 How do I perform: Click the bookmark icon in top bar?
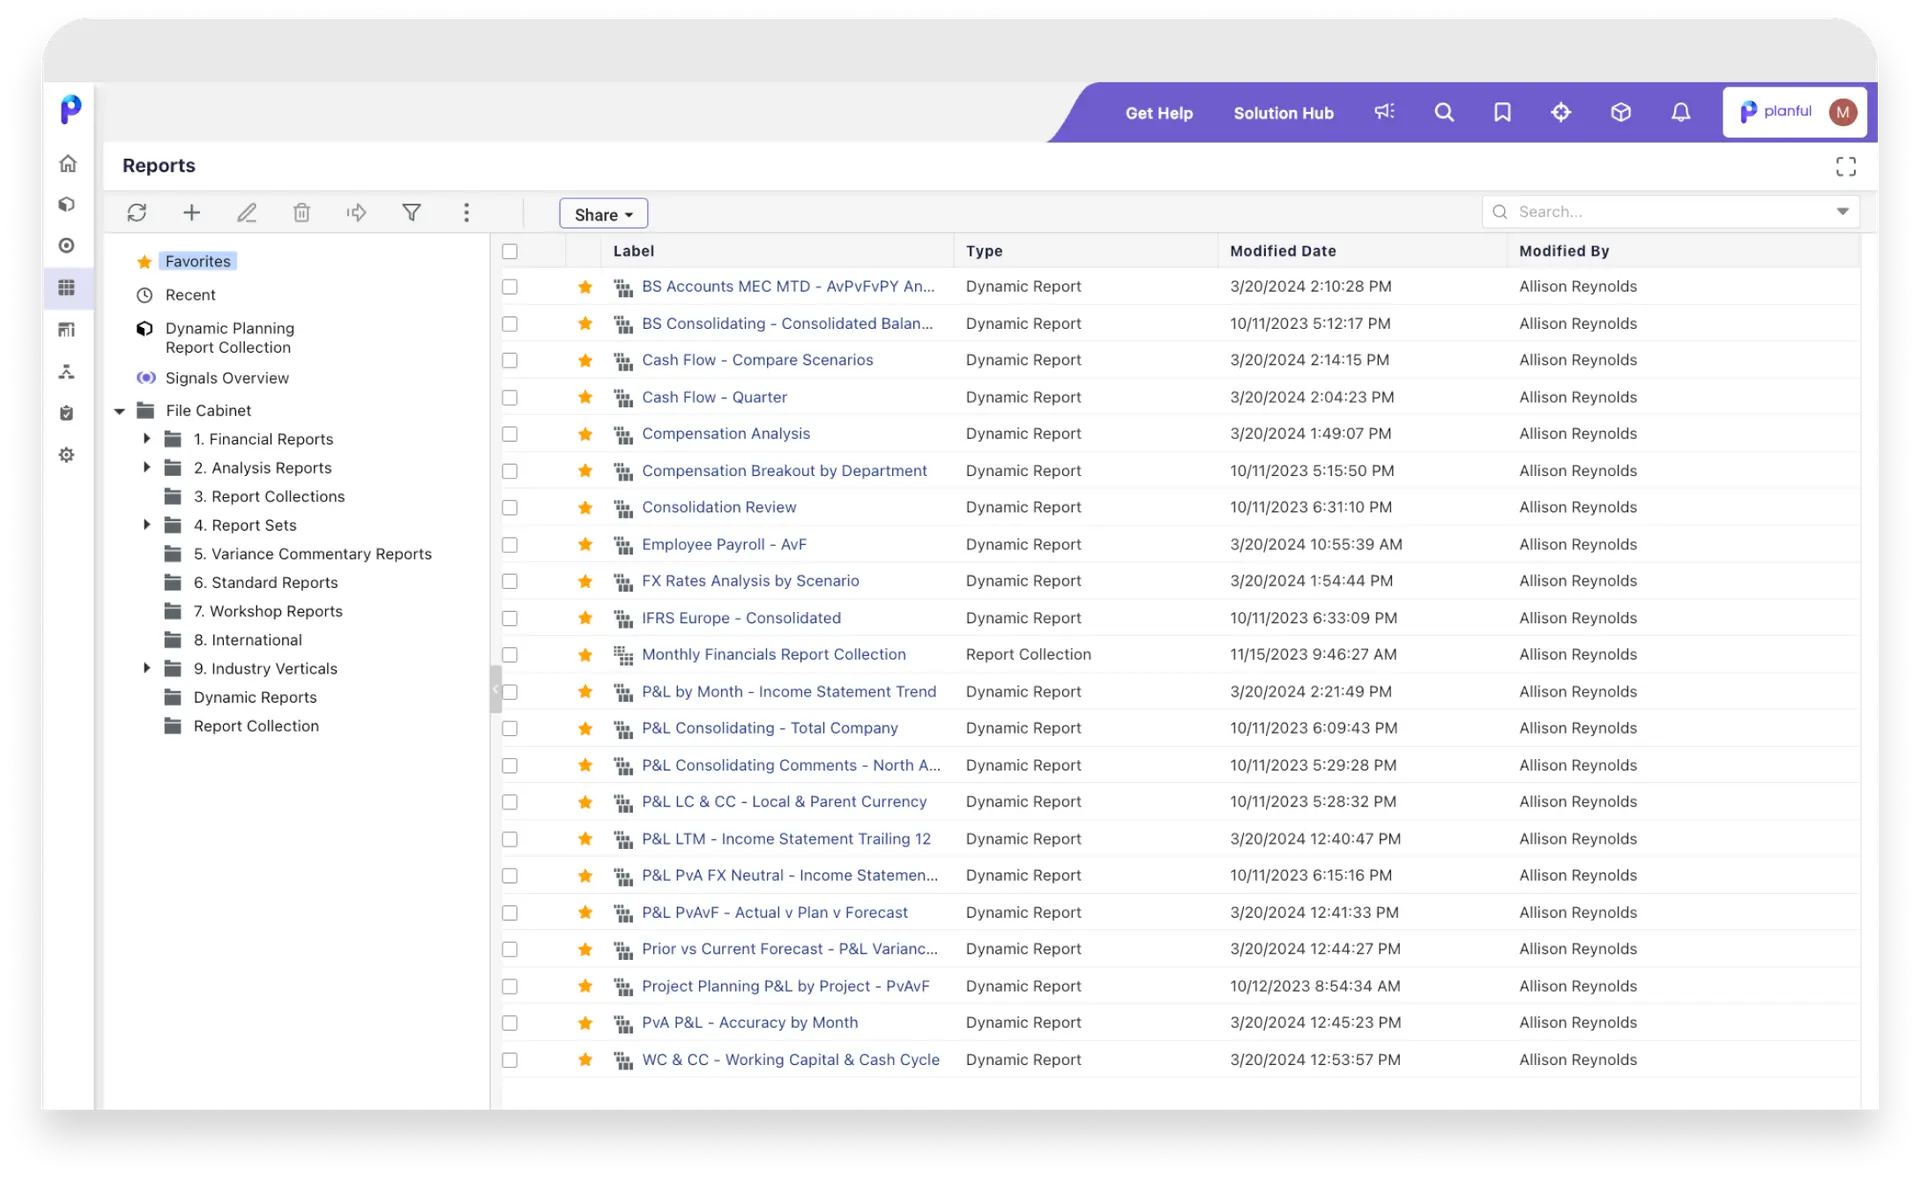[x=1502, y=113]
